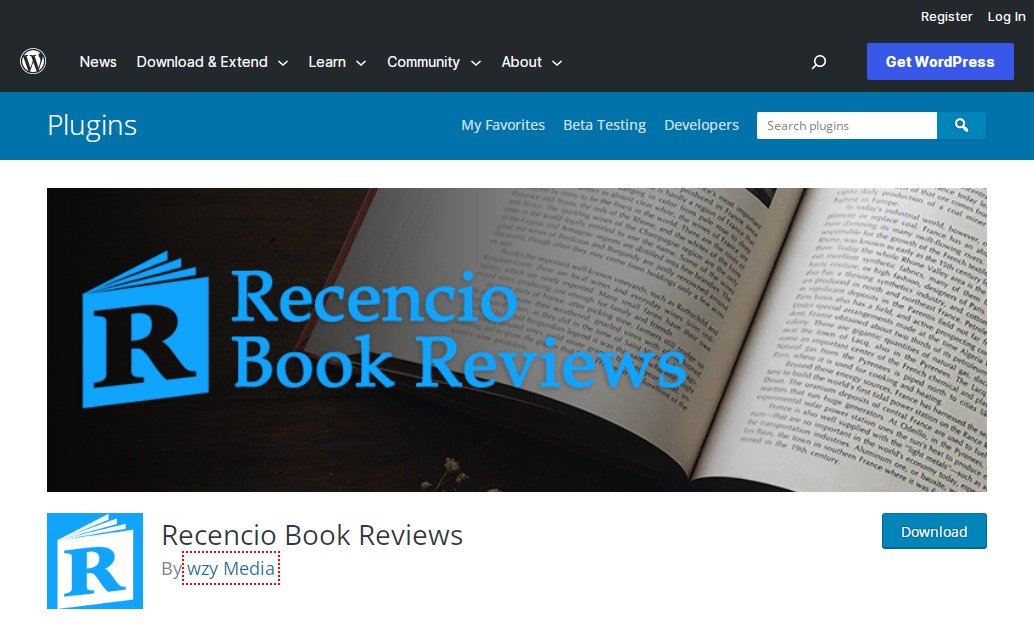Focus the Search plugins field
Image resolution: width=1034 pixels, height=629 pixels.
tap(847, 125)
